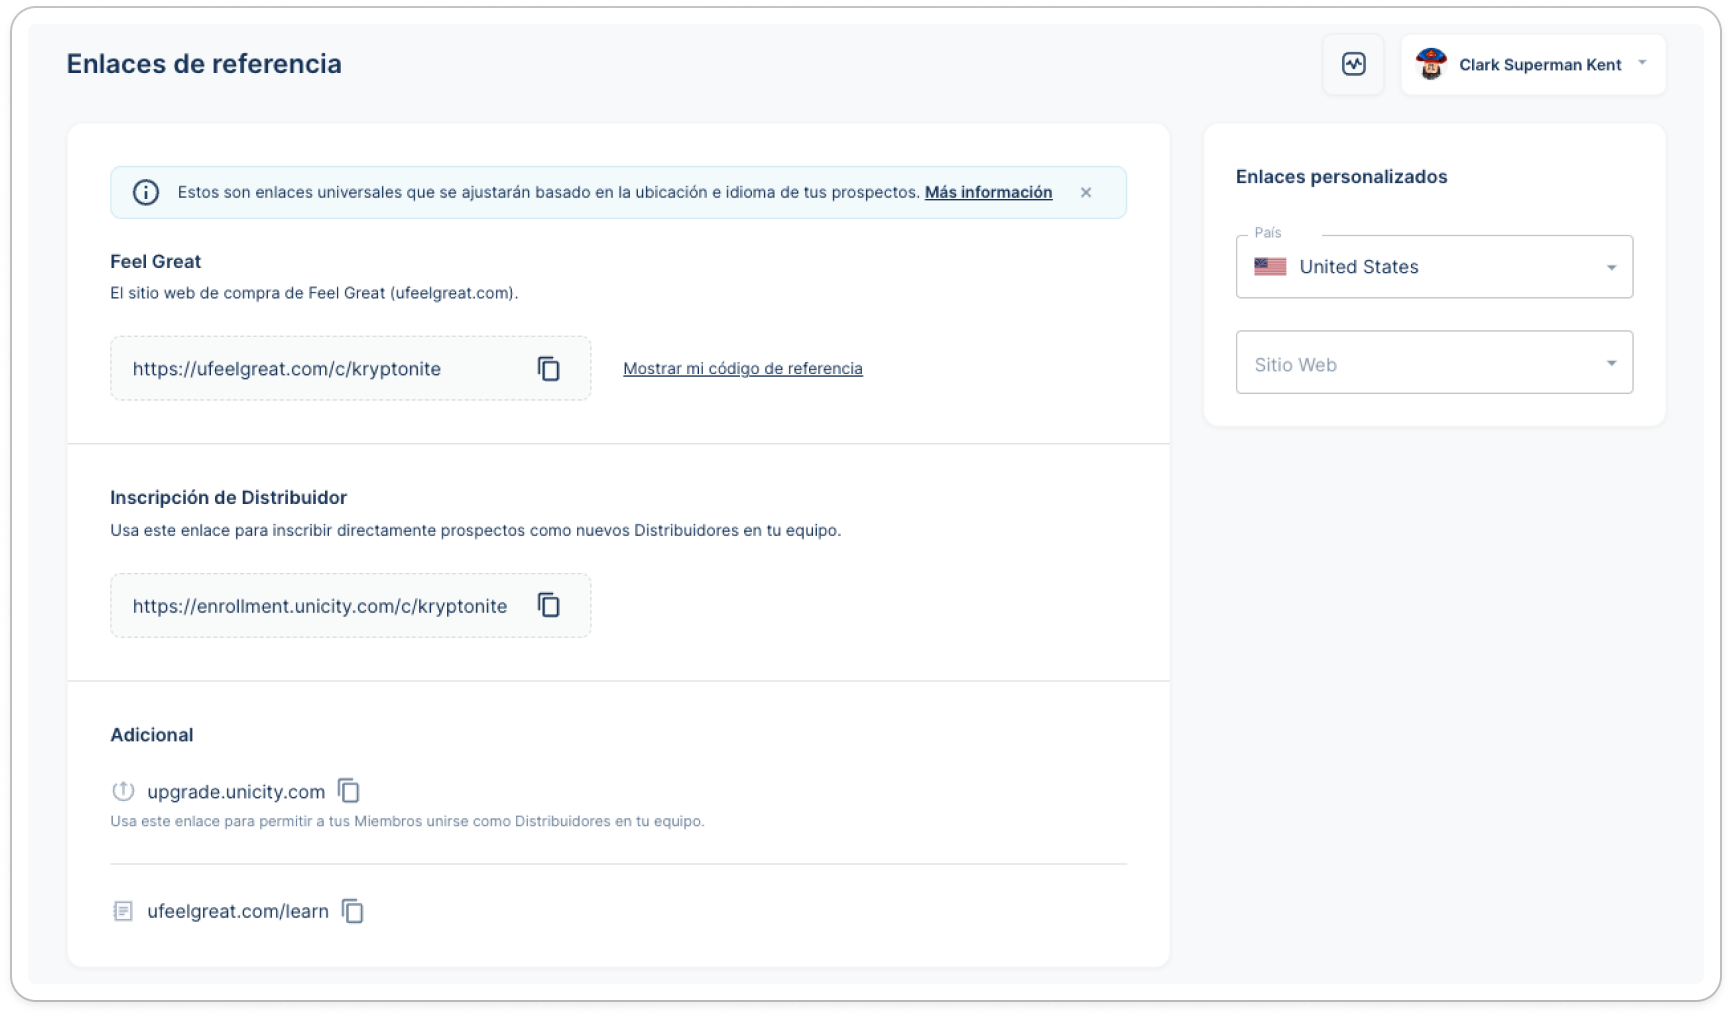The image size is (1733, 1016).
Task: Copy the enrollment.unicity.com/c/kryptonite link
Action: (x=549, y=605)
